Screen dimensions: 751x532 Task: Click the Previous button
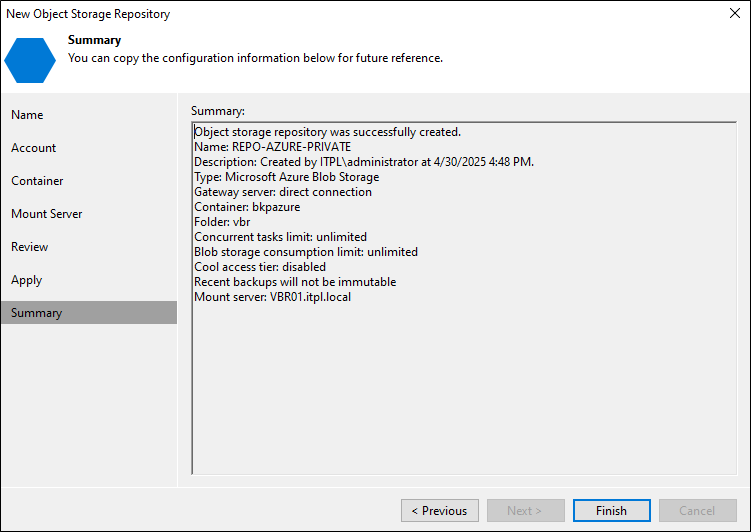(440, 510)
